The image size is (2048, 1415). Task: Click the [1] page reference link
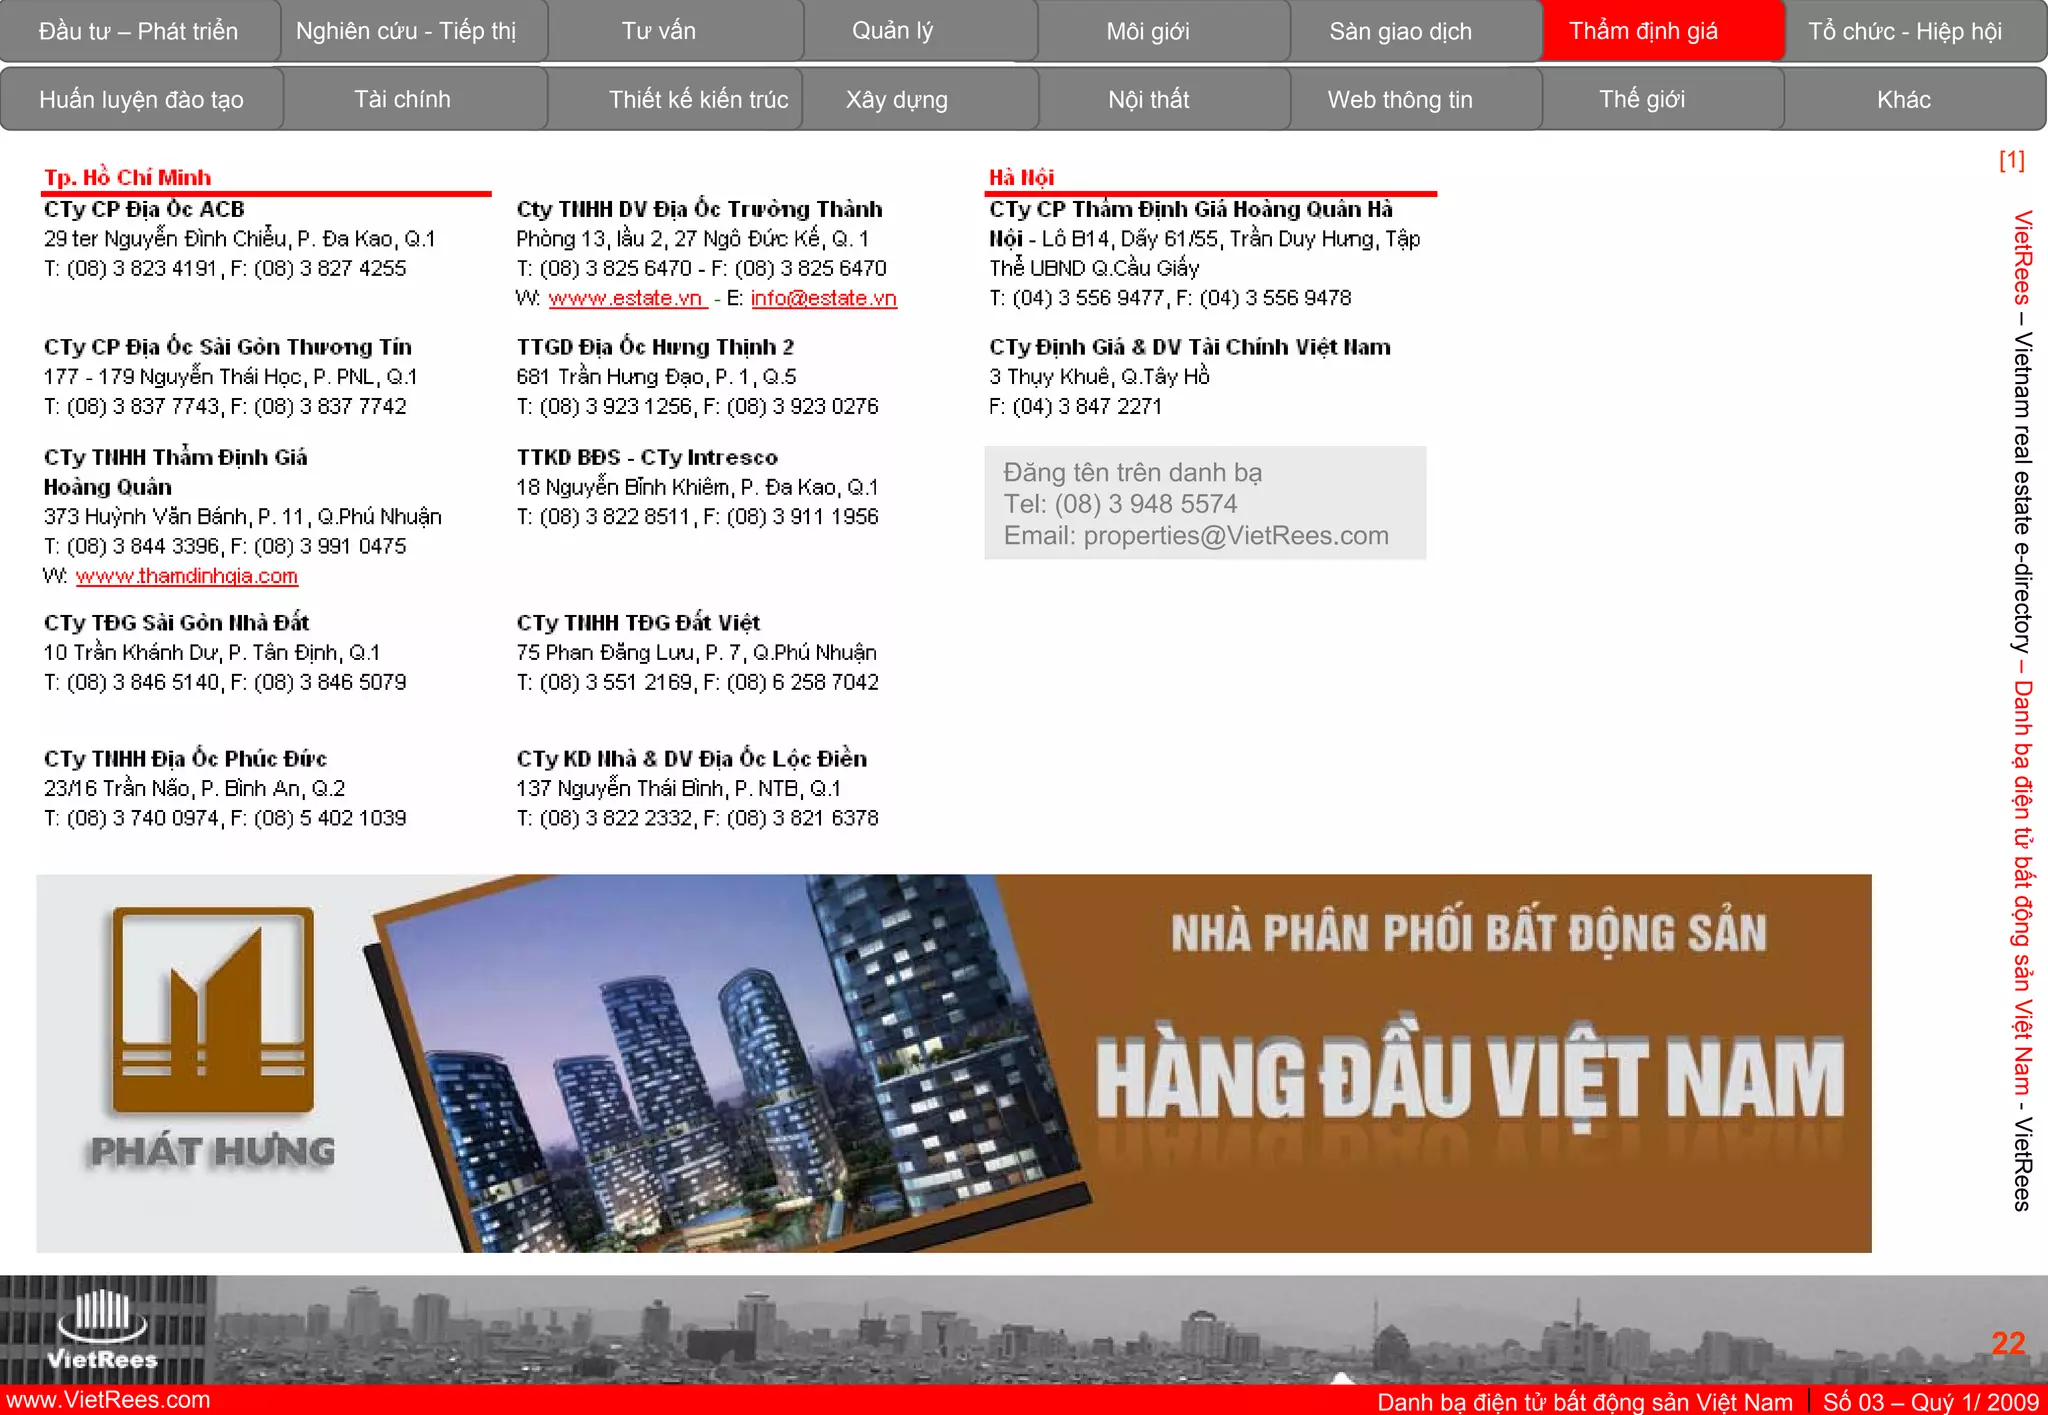point(2012,160)
